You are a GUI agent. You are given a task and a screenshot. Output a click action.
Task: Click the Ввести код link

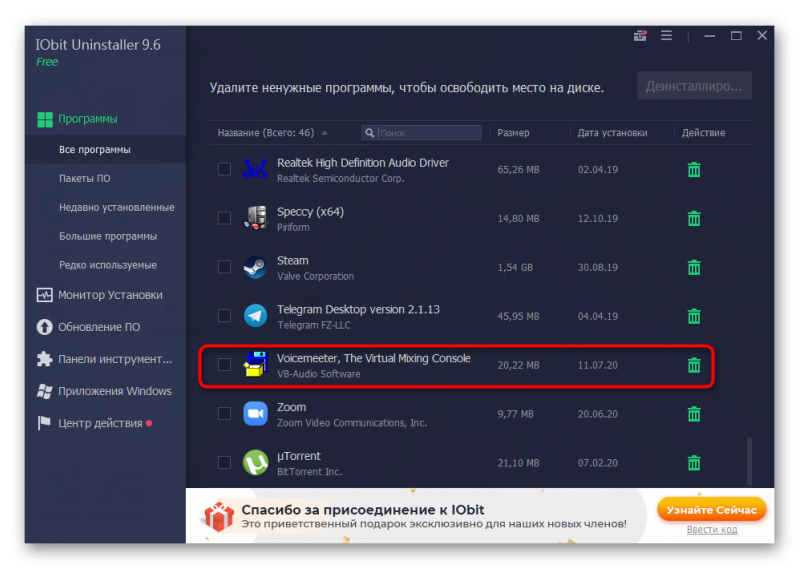pos(712,530)
